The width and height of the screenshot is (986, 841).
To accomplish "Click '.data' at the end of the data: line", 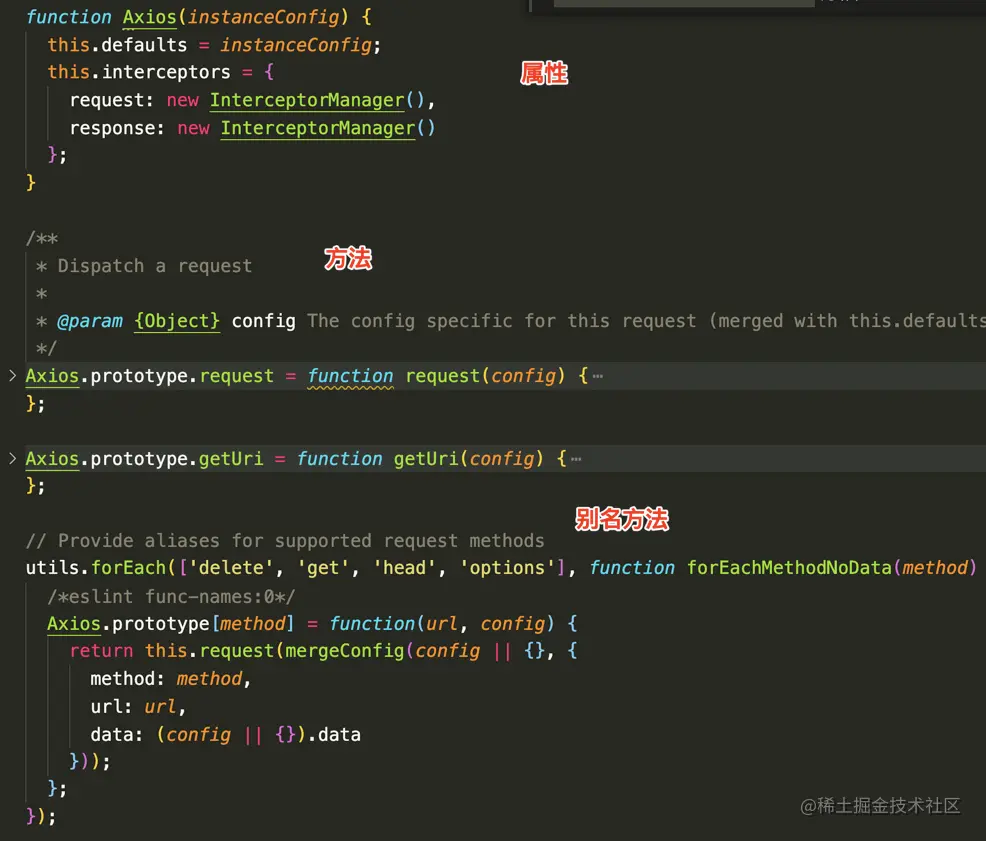I will [334, 735].
